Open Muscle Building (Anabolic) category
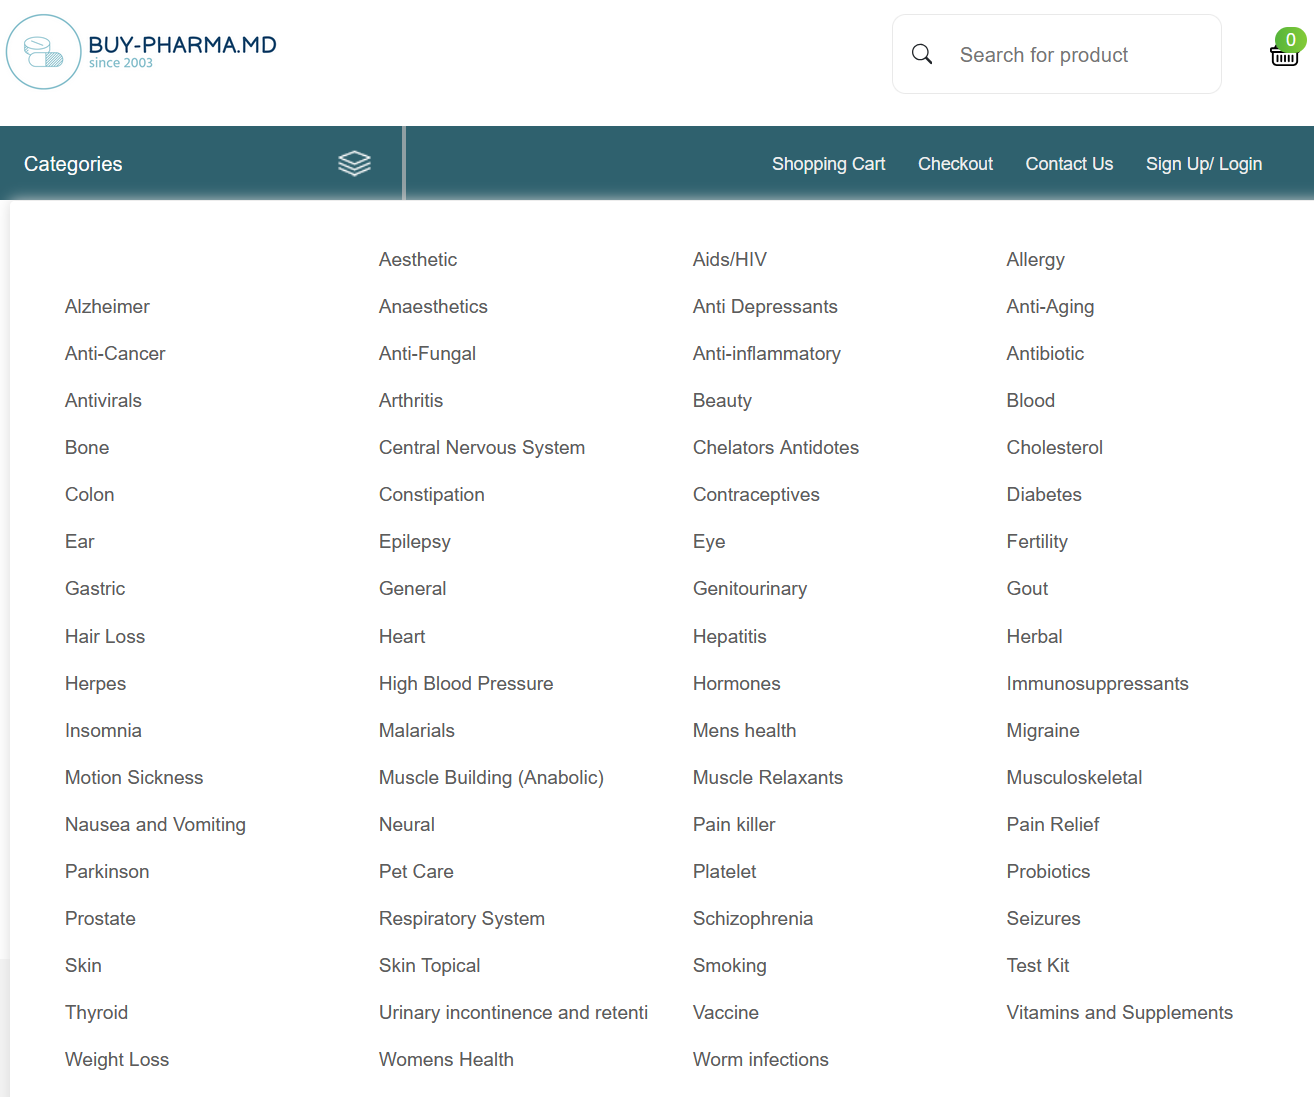Image resolution: width=1314 pixels, height=1097 pixels. (491, 778)
